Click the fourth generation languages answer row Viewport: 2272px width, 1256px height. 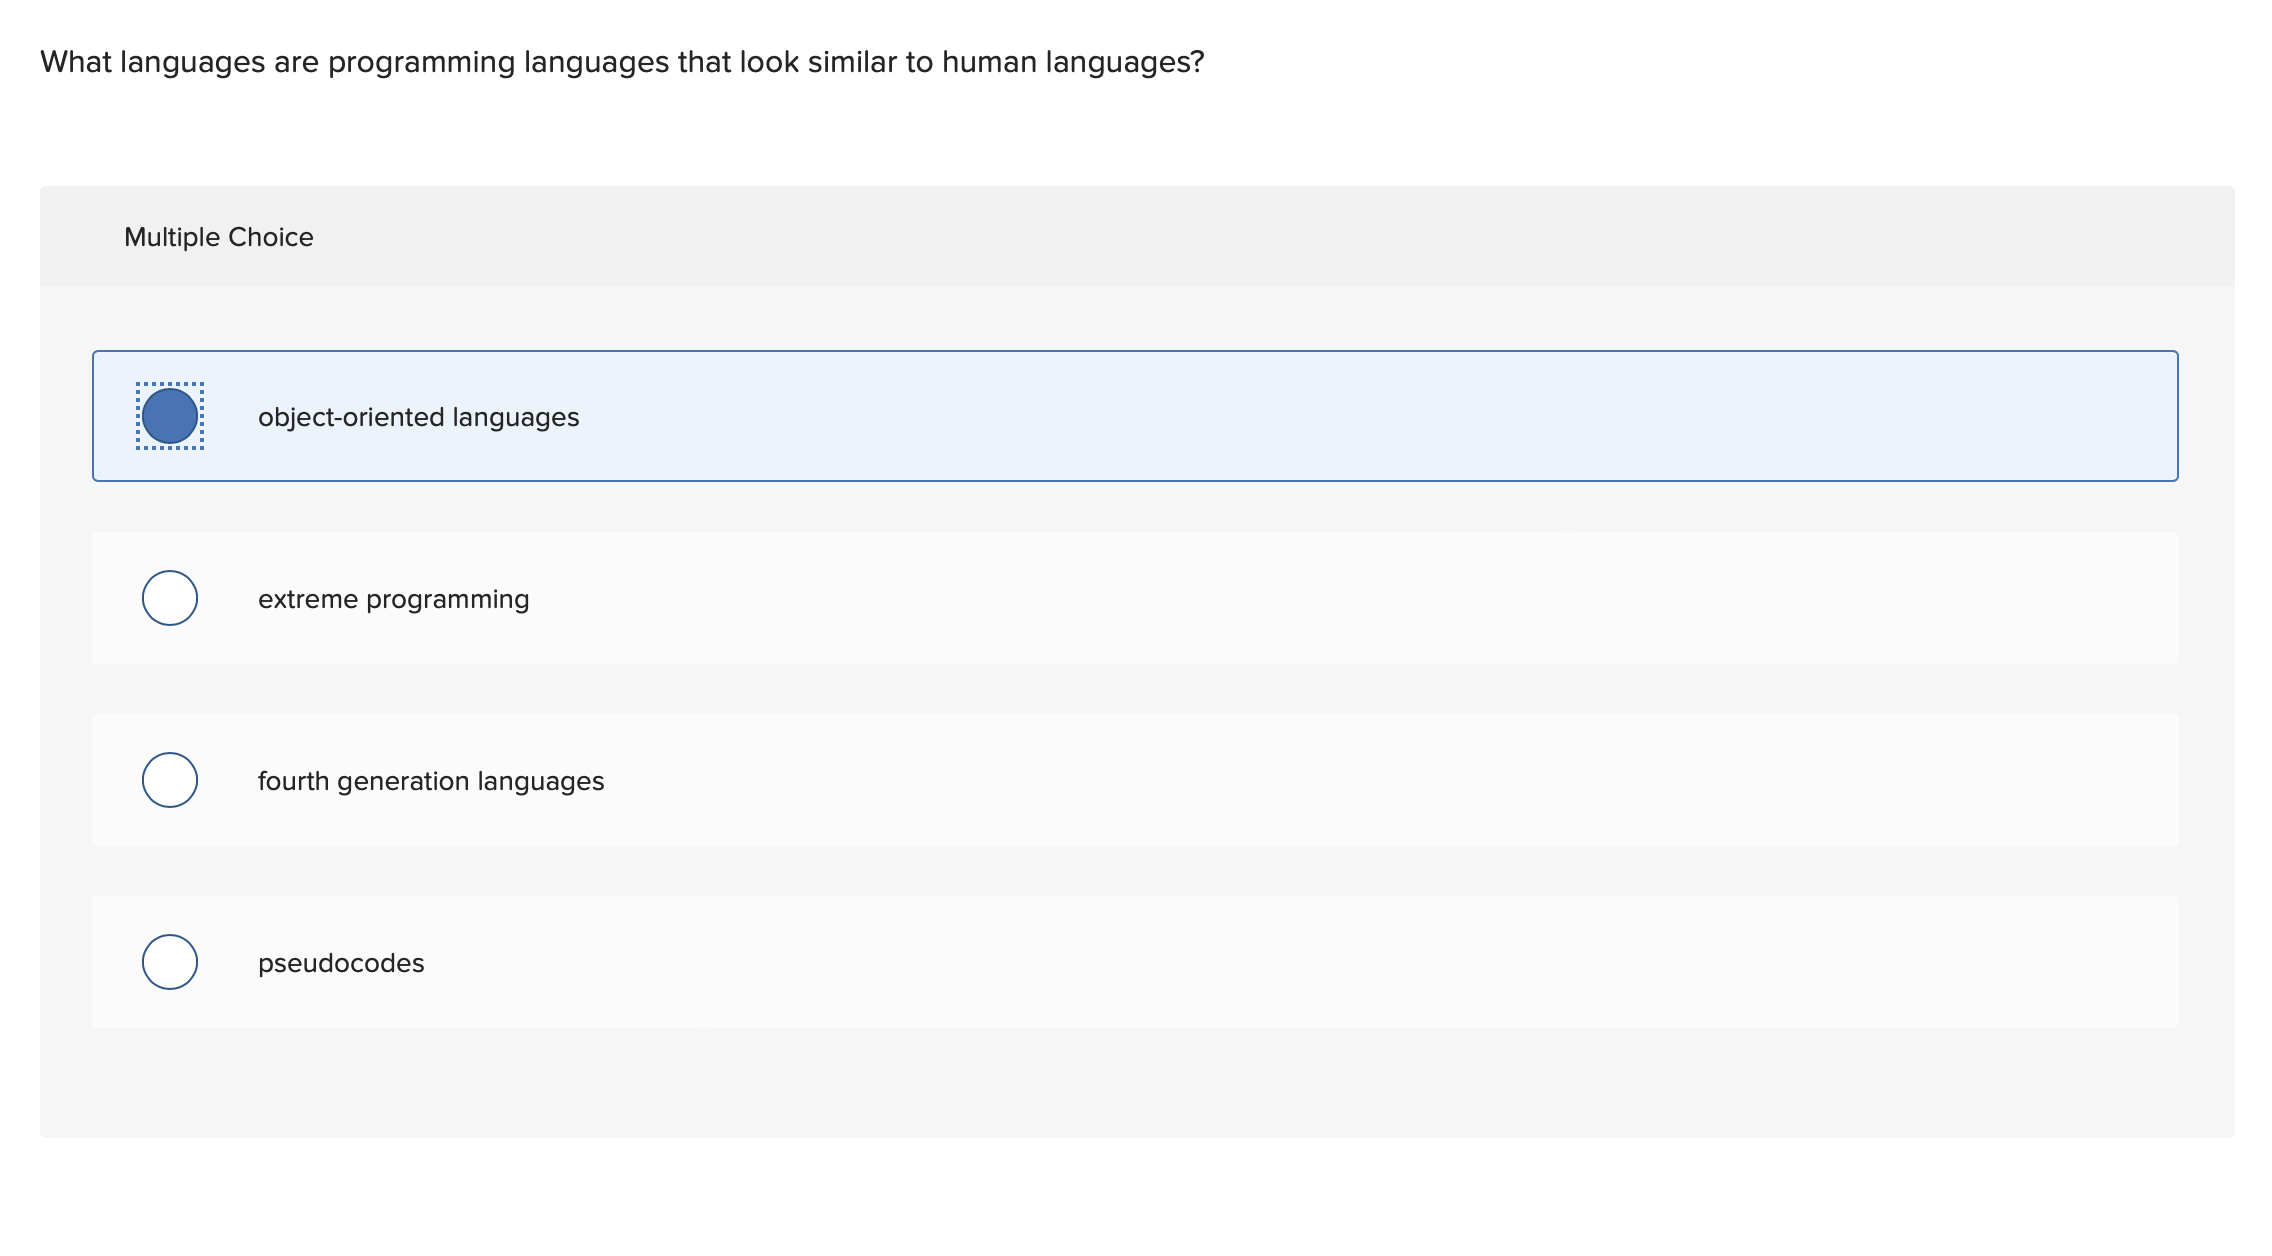pyautogui.click(x=1134, y=781)
